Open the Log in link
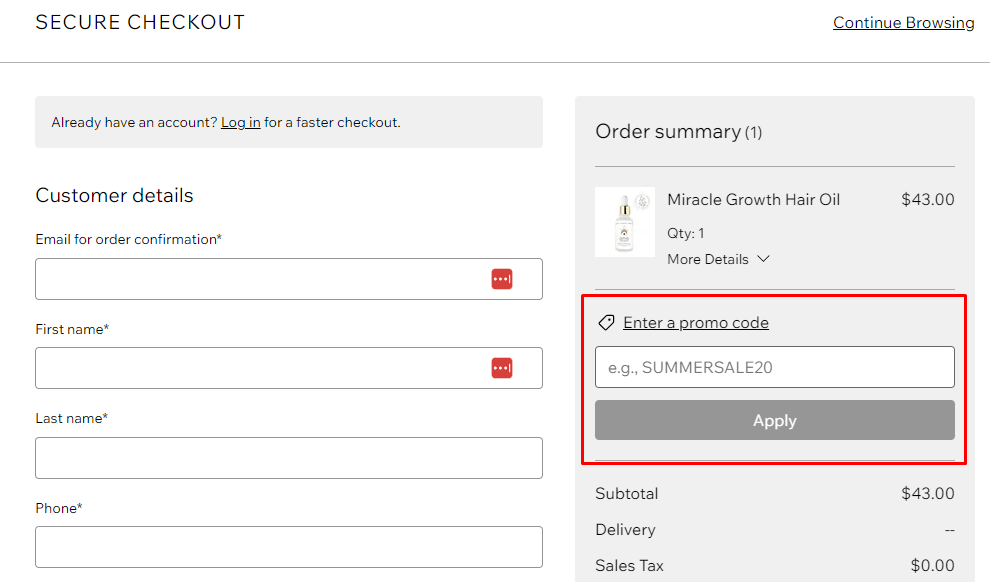The height and width of the screenshot is (582, 990). point(241,122)
